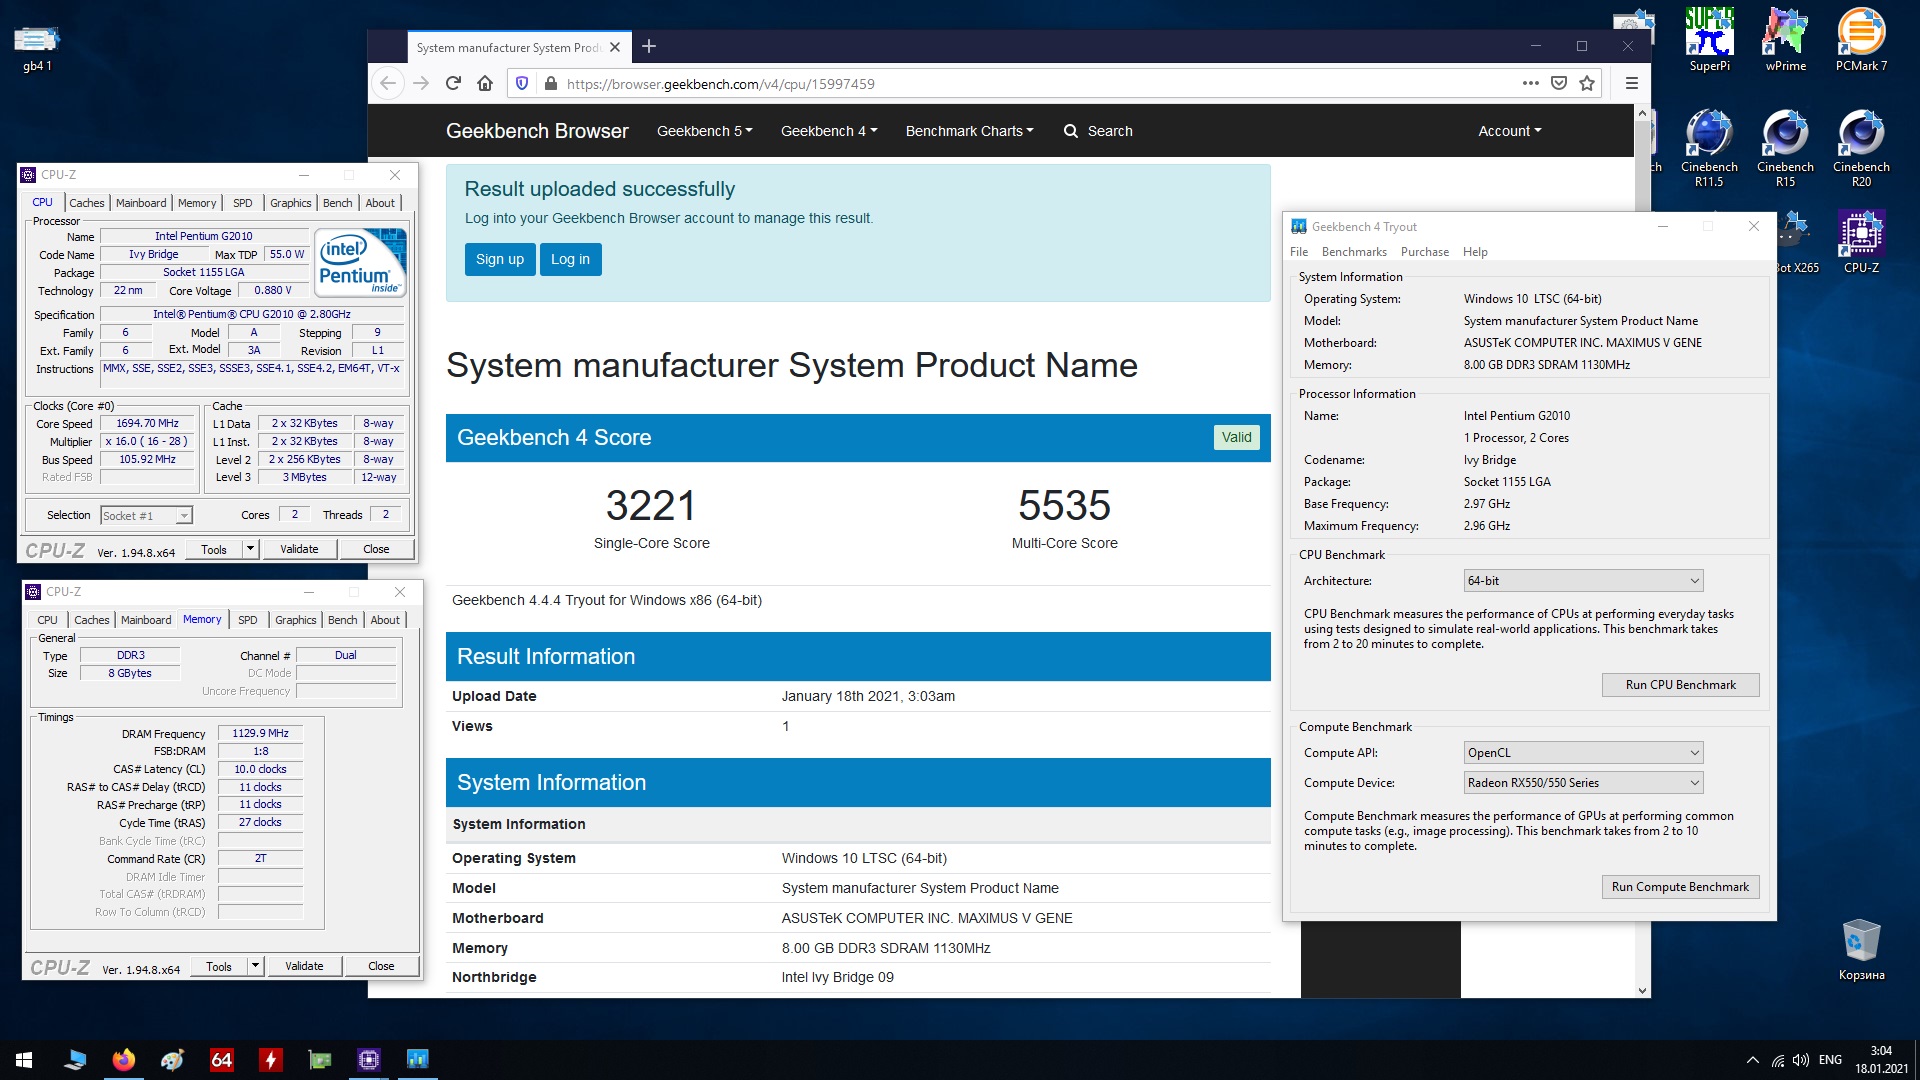This screenshot has height=1080, width=1920.
Task: Switch to Mainboard tab in upper CPU-Z
Action: pyautogui.click(x=141, y=203)
